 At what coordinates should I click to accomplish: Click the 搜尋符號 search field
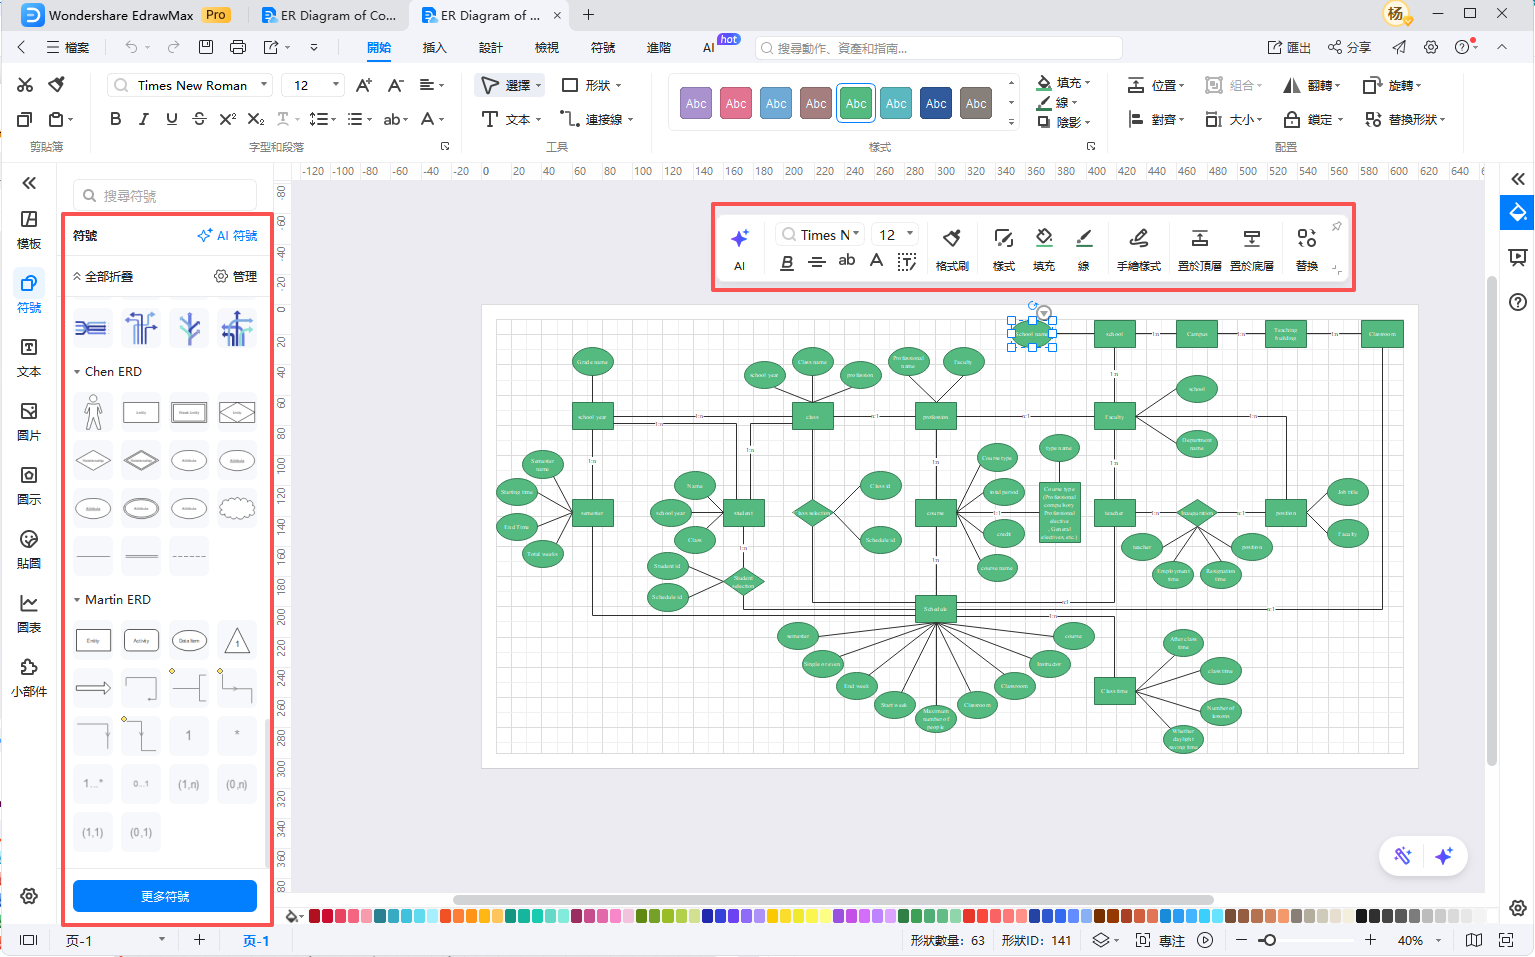click(170, 196)
